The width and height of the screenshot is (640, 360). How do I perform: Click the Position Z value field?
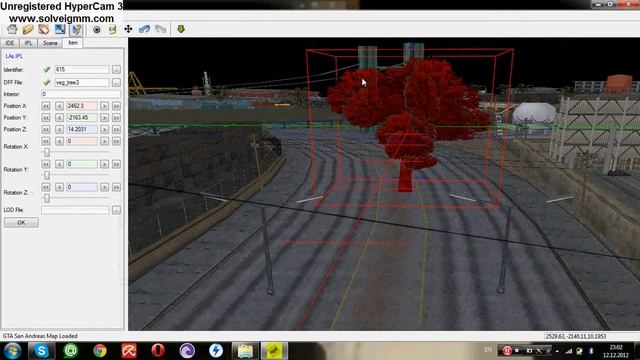click(82, 129)
